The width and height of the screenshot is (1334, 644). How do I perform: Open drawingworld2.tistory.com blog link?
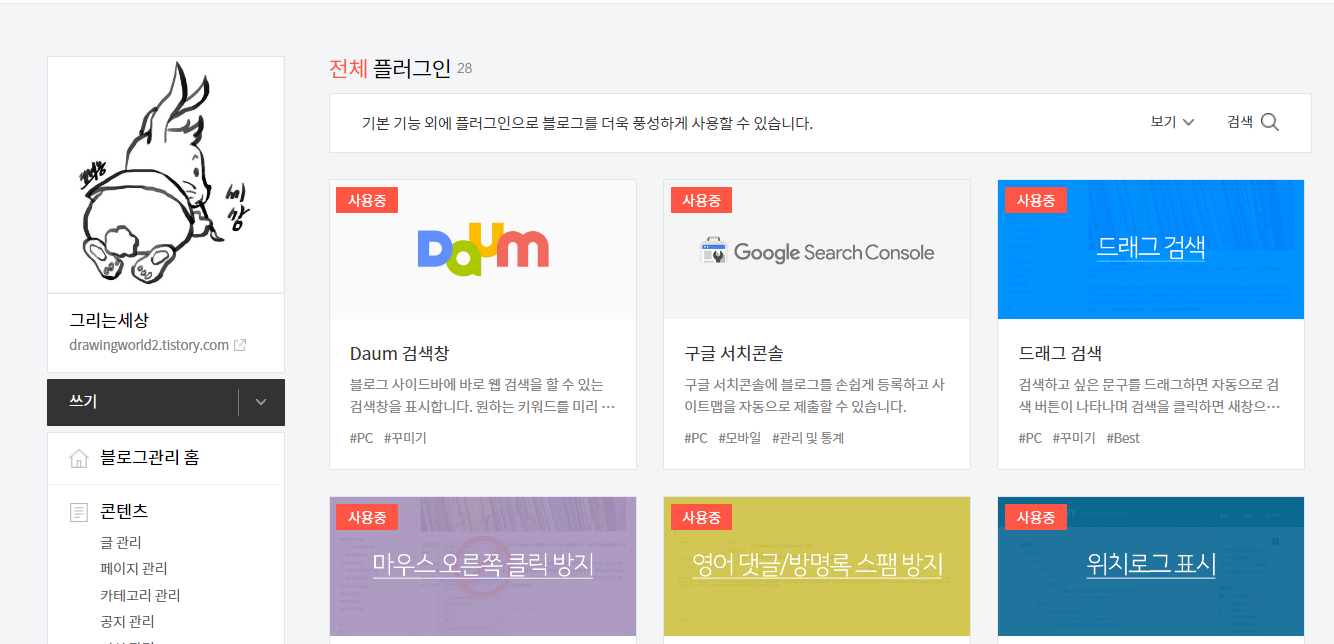point(149,345)
